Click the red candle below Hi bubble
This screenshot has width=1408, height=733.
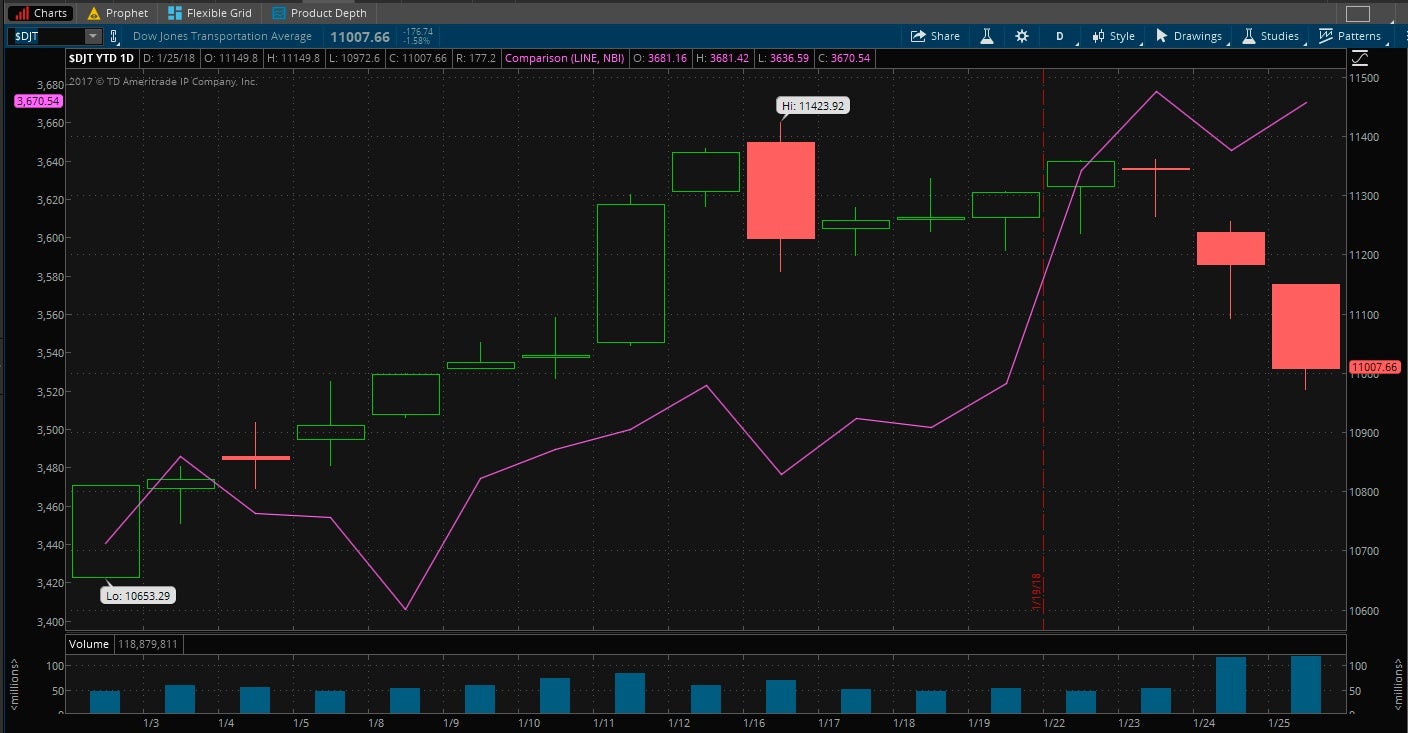[780, 190]
